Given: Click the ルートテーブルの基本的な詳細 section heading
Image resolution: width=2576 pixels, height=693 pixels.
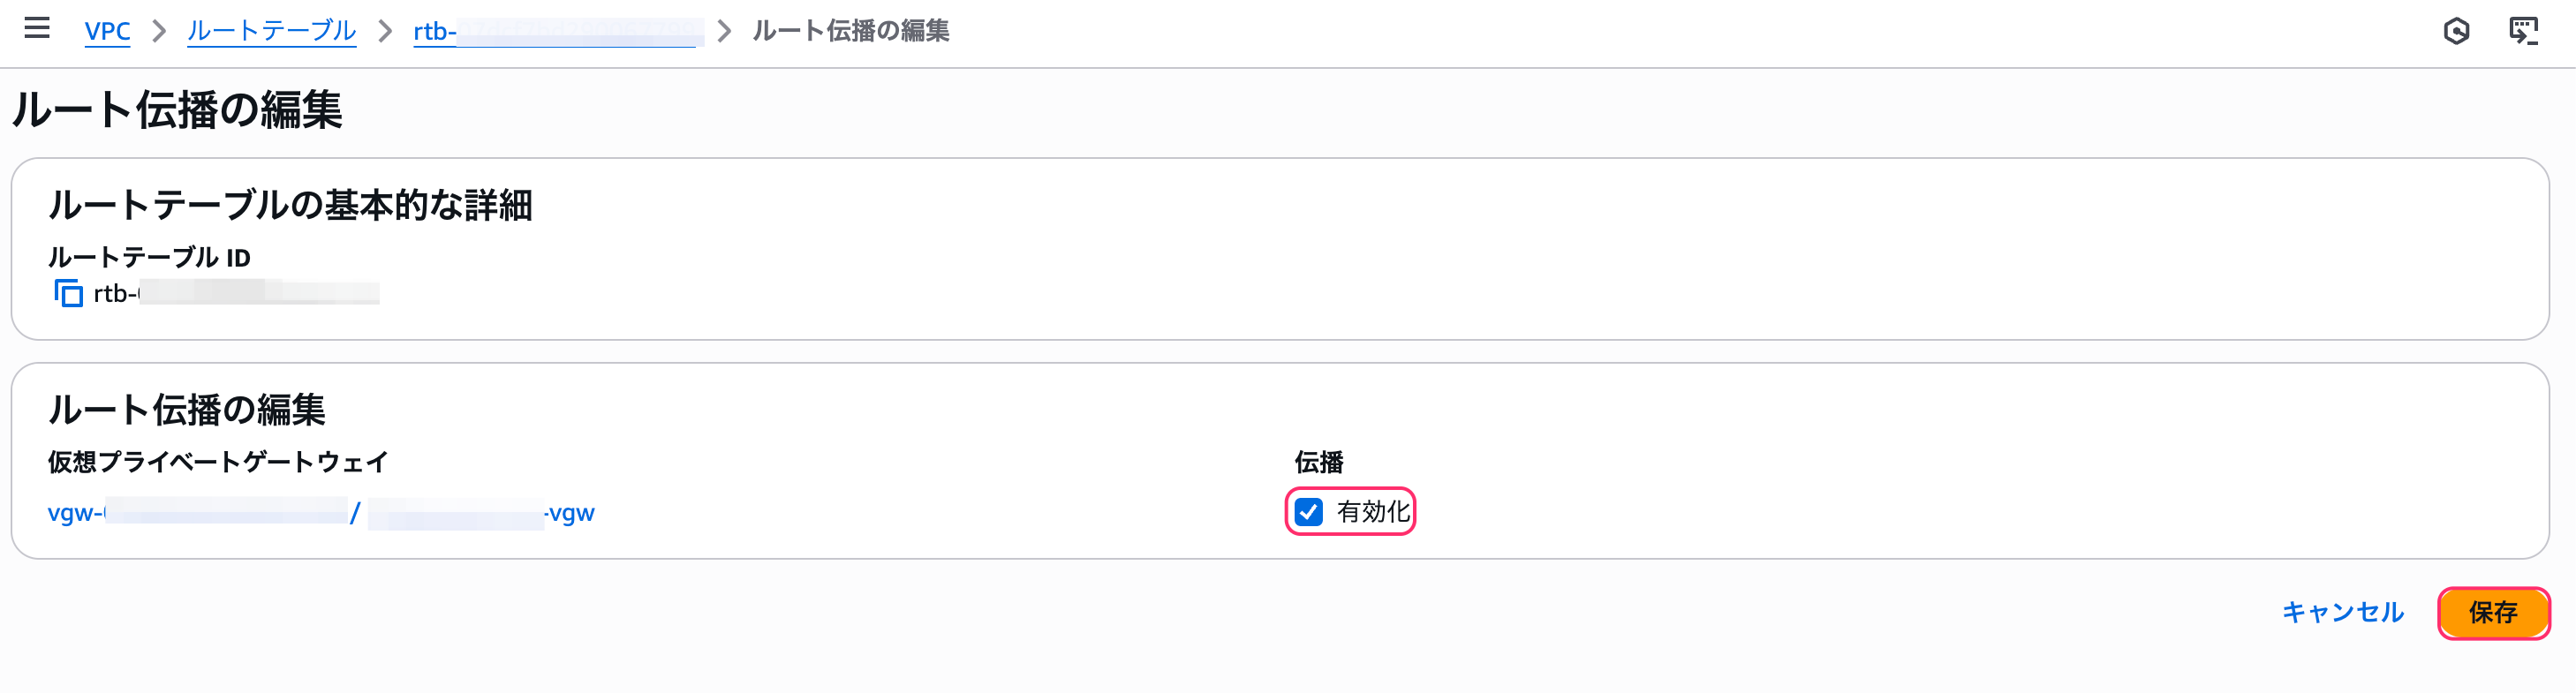Looking at the screenshot, I should pos(290,205).
